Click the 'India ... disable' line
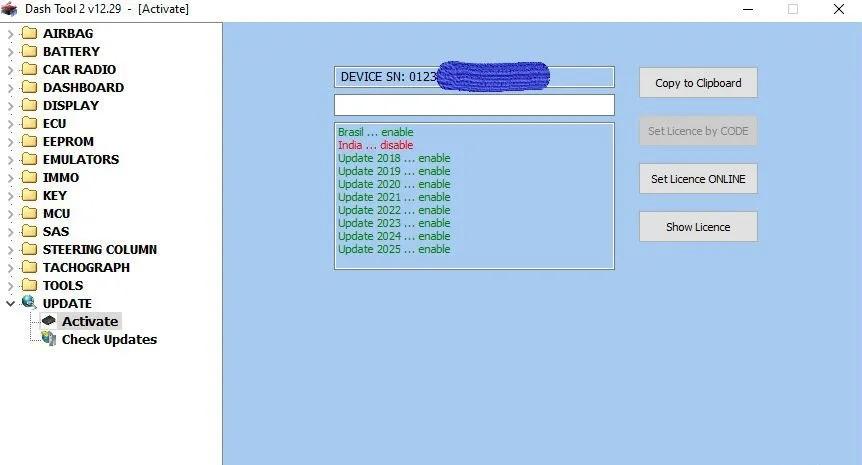The width and height of the screenshot is (862, 465). coord(375,145)
